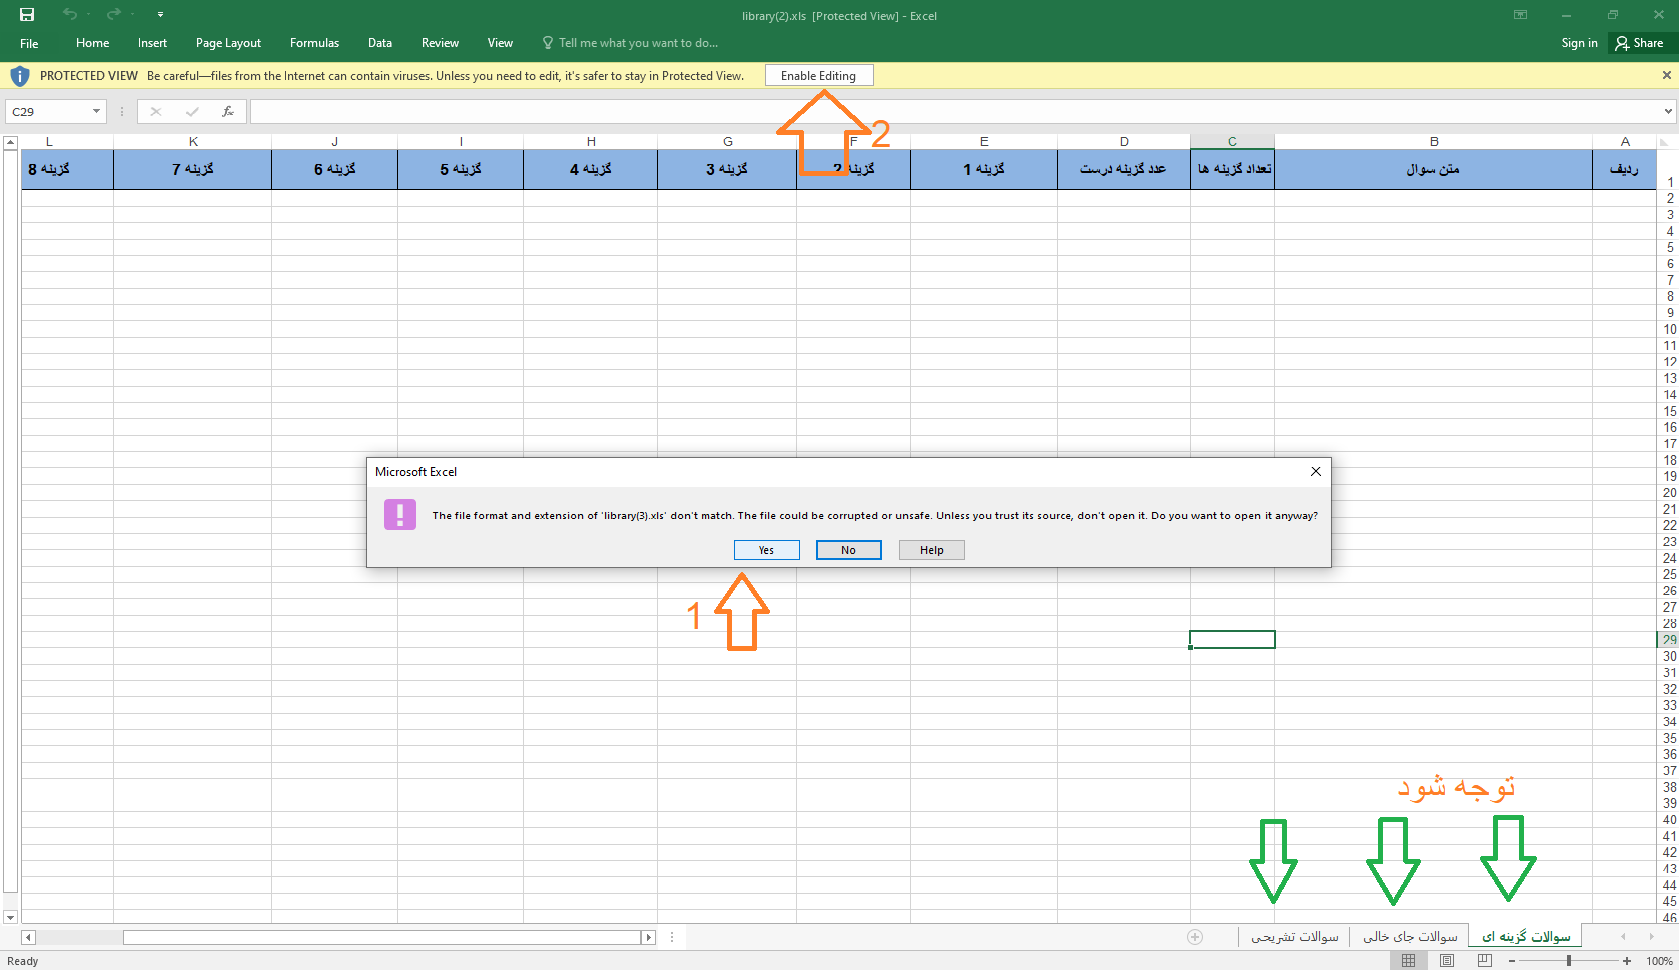Click the Select All corner triangle
Screen dimensions: 1679x970
click(1666, 142)
